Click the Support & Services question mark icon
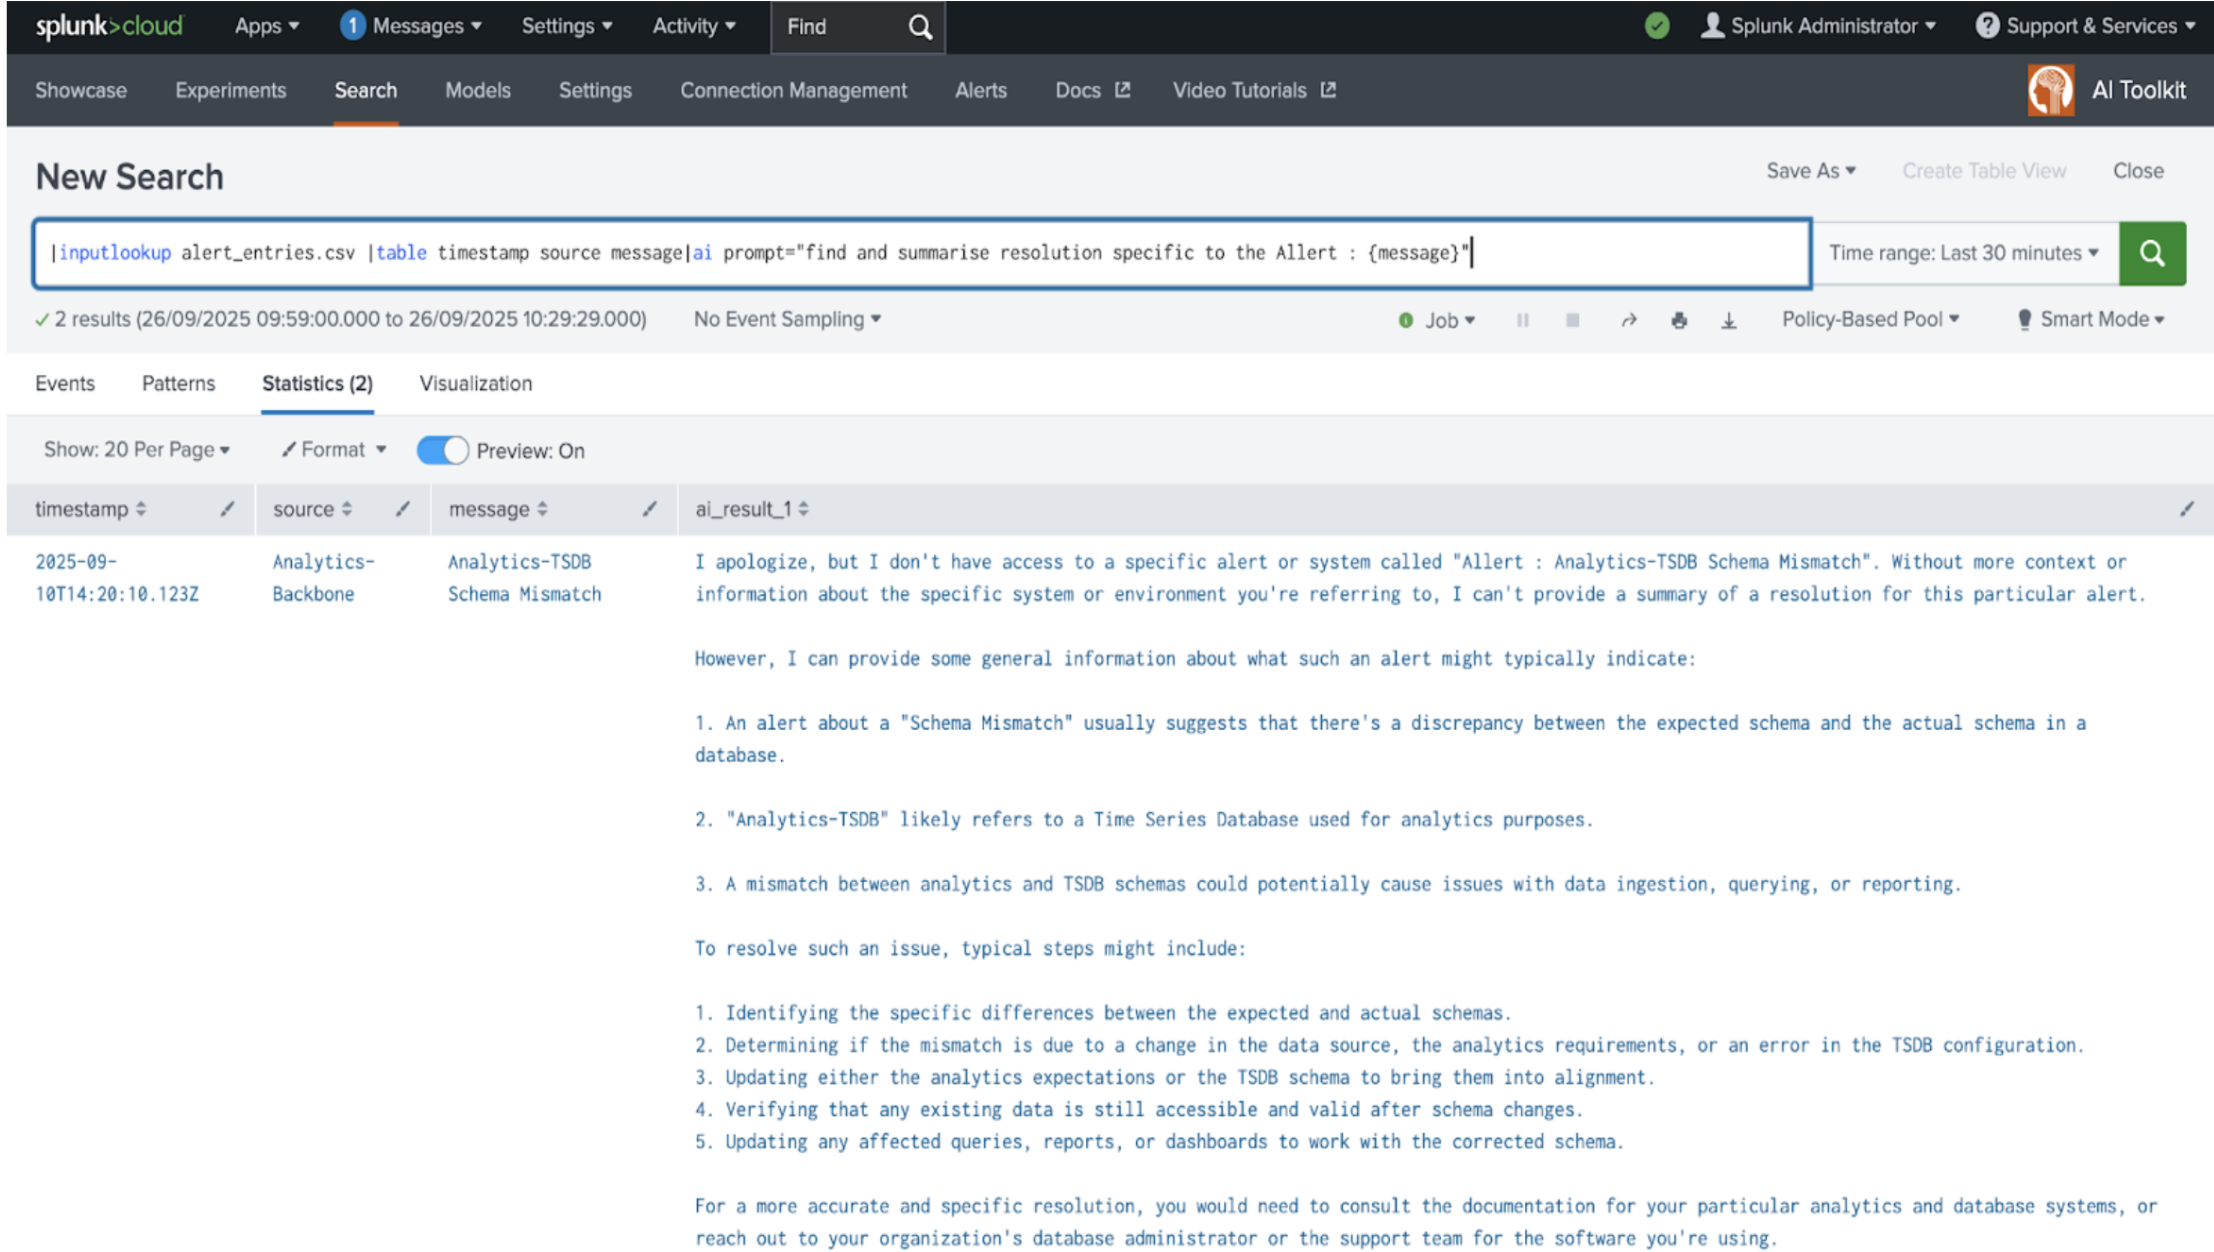The width and height of the screenshot is (2214, 1252). click(1987, 26)
